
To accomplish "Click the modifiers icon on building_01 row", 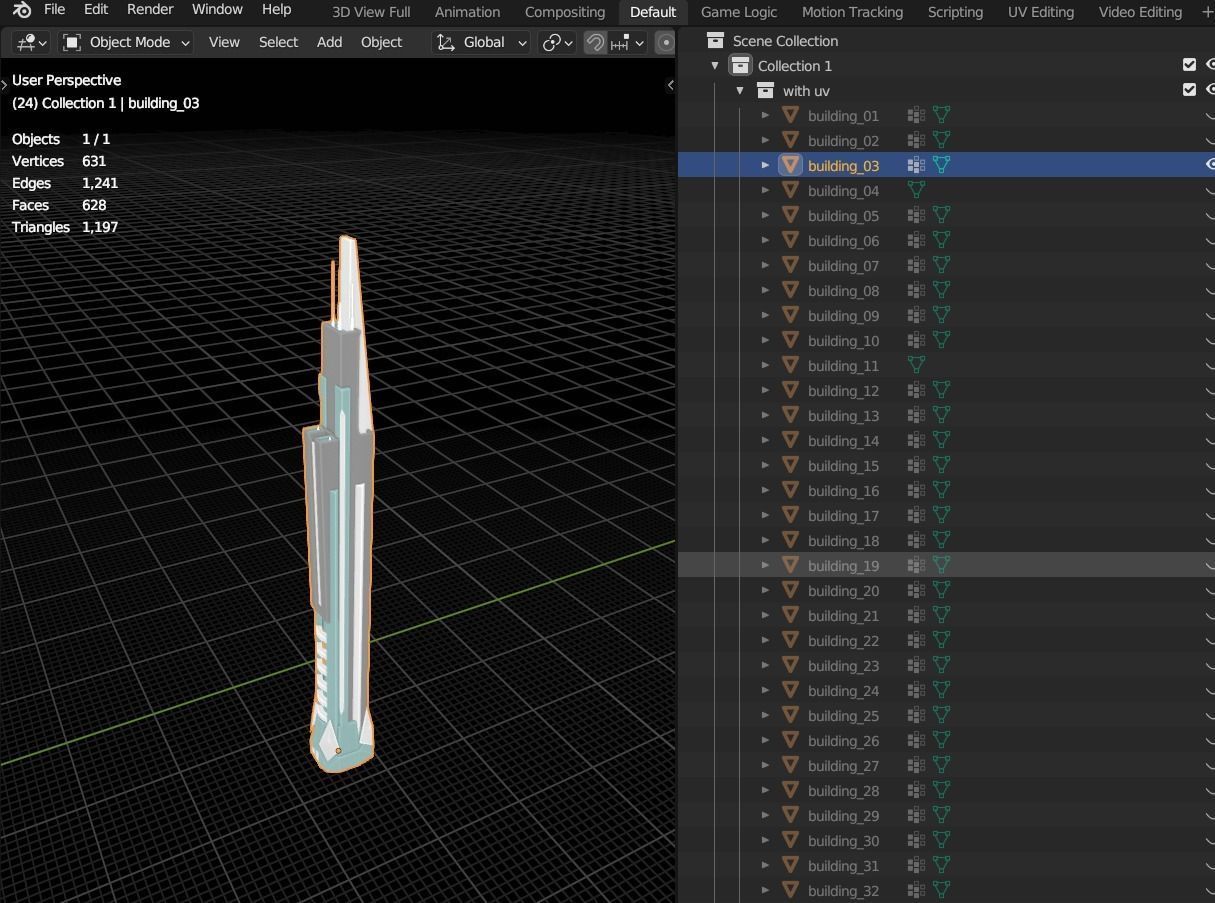I will point(915,115).
